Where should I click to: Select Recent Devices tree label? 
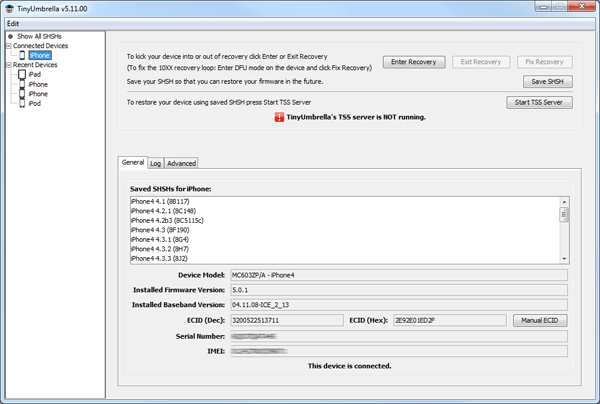[x=35, y=65]
